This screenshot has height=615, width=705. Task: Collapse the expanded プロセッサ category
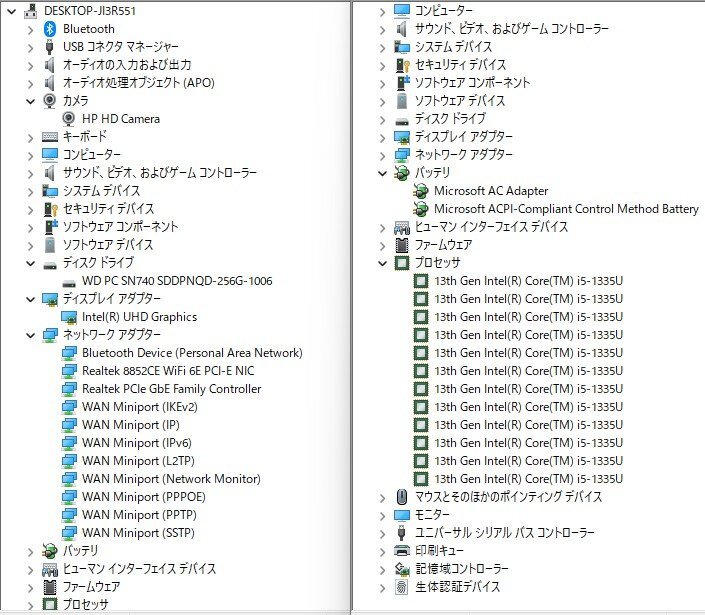(x=382, y=263)
